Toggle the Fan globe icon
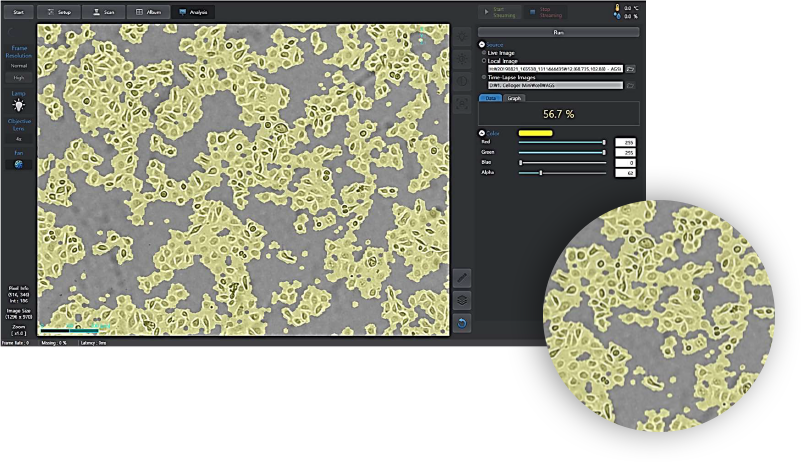Screen dimensions: 804x465 (18, 165)
